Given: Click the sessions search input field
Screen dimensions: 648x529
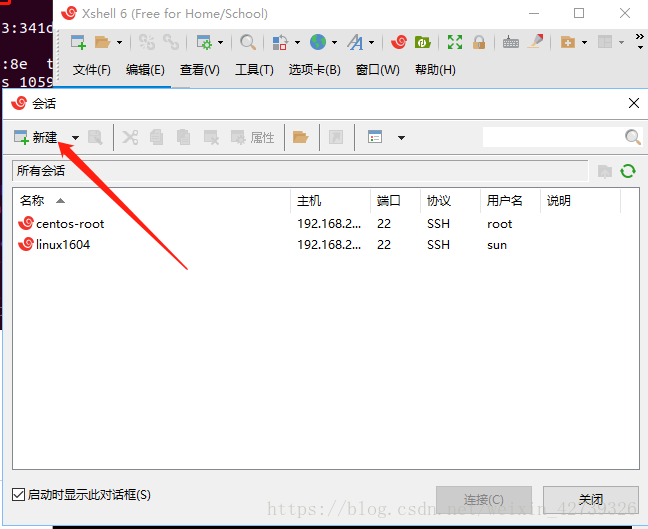Looking at the screenshot, I should tap(553, 137).
